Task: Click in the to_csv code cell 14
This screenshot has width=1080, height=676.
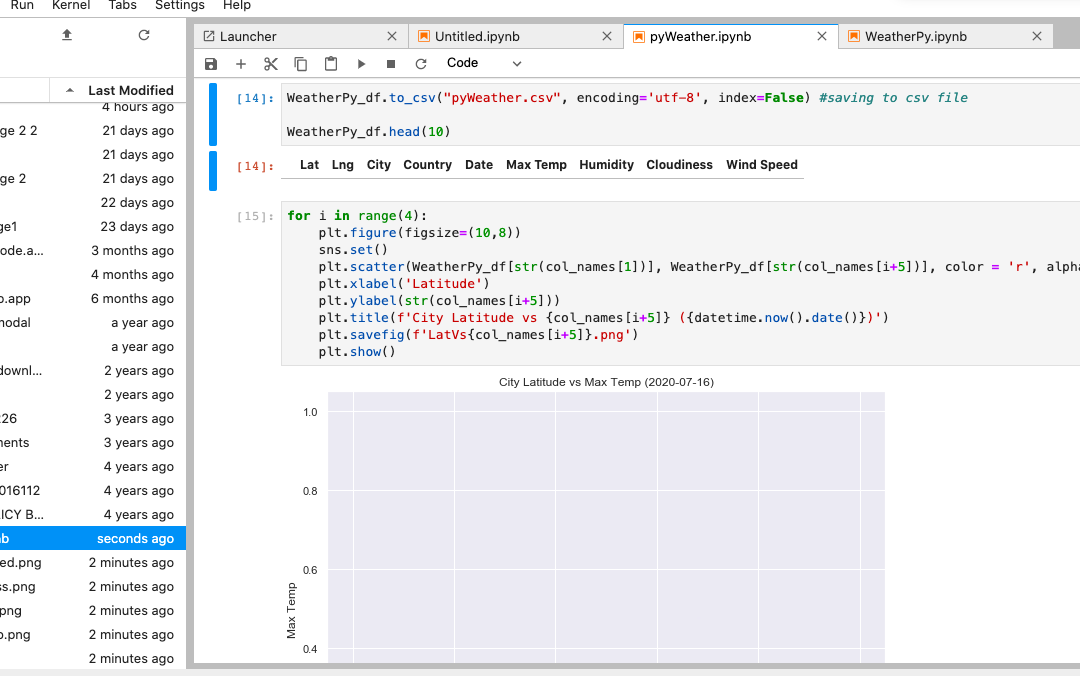Action: pyautogui.click(x=680, y=114)
